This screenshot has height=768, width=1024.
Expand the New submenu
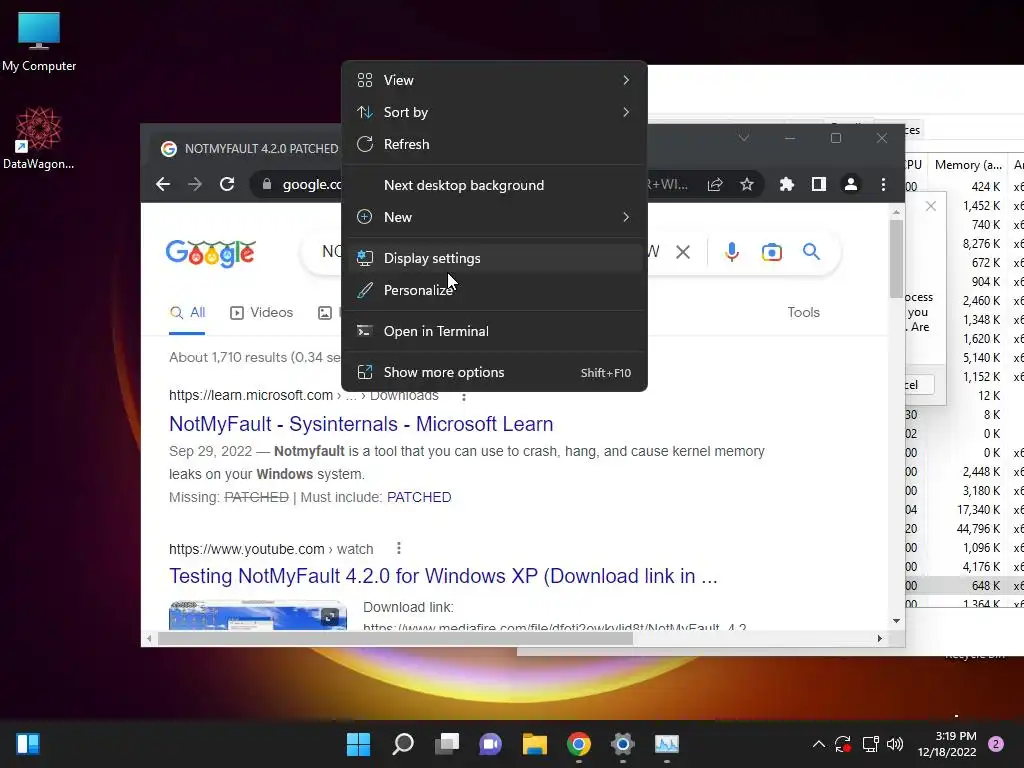pyautogui.click(x=494, y=217)
